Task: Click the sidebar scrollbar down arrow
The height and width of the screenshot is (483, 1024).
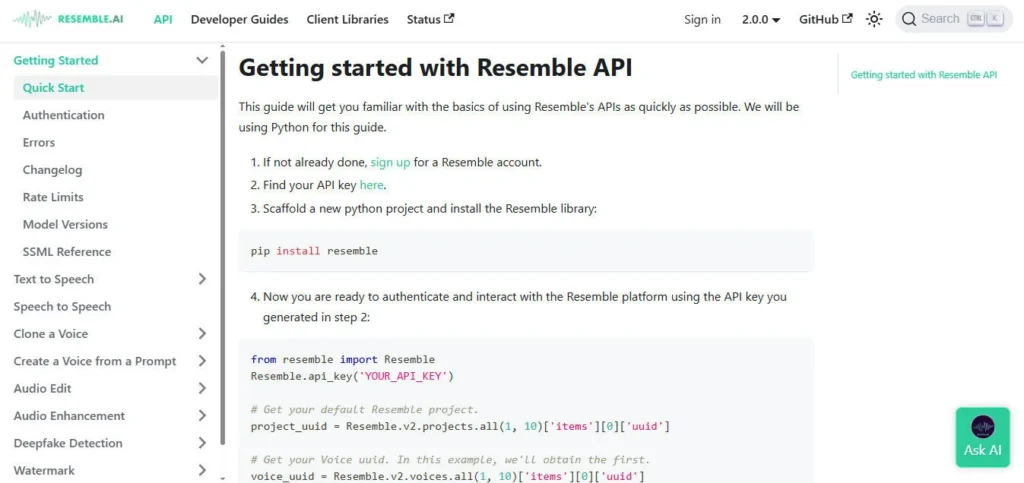Action: click(x=223, y=478)
